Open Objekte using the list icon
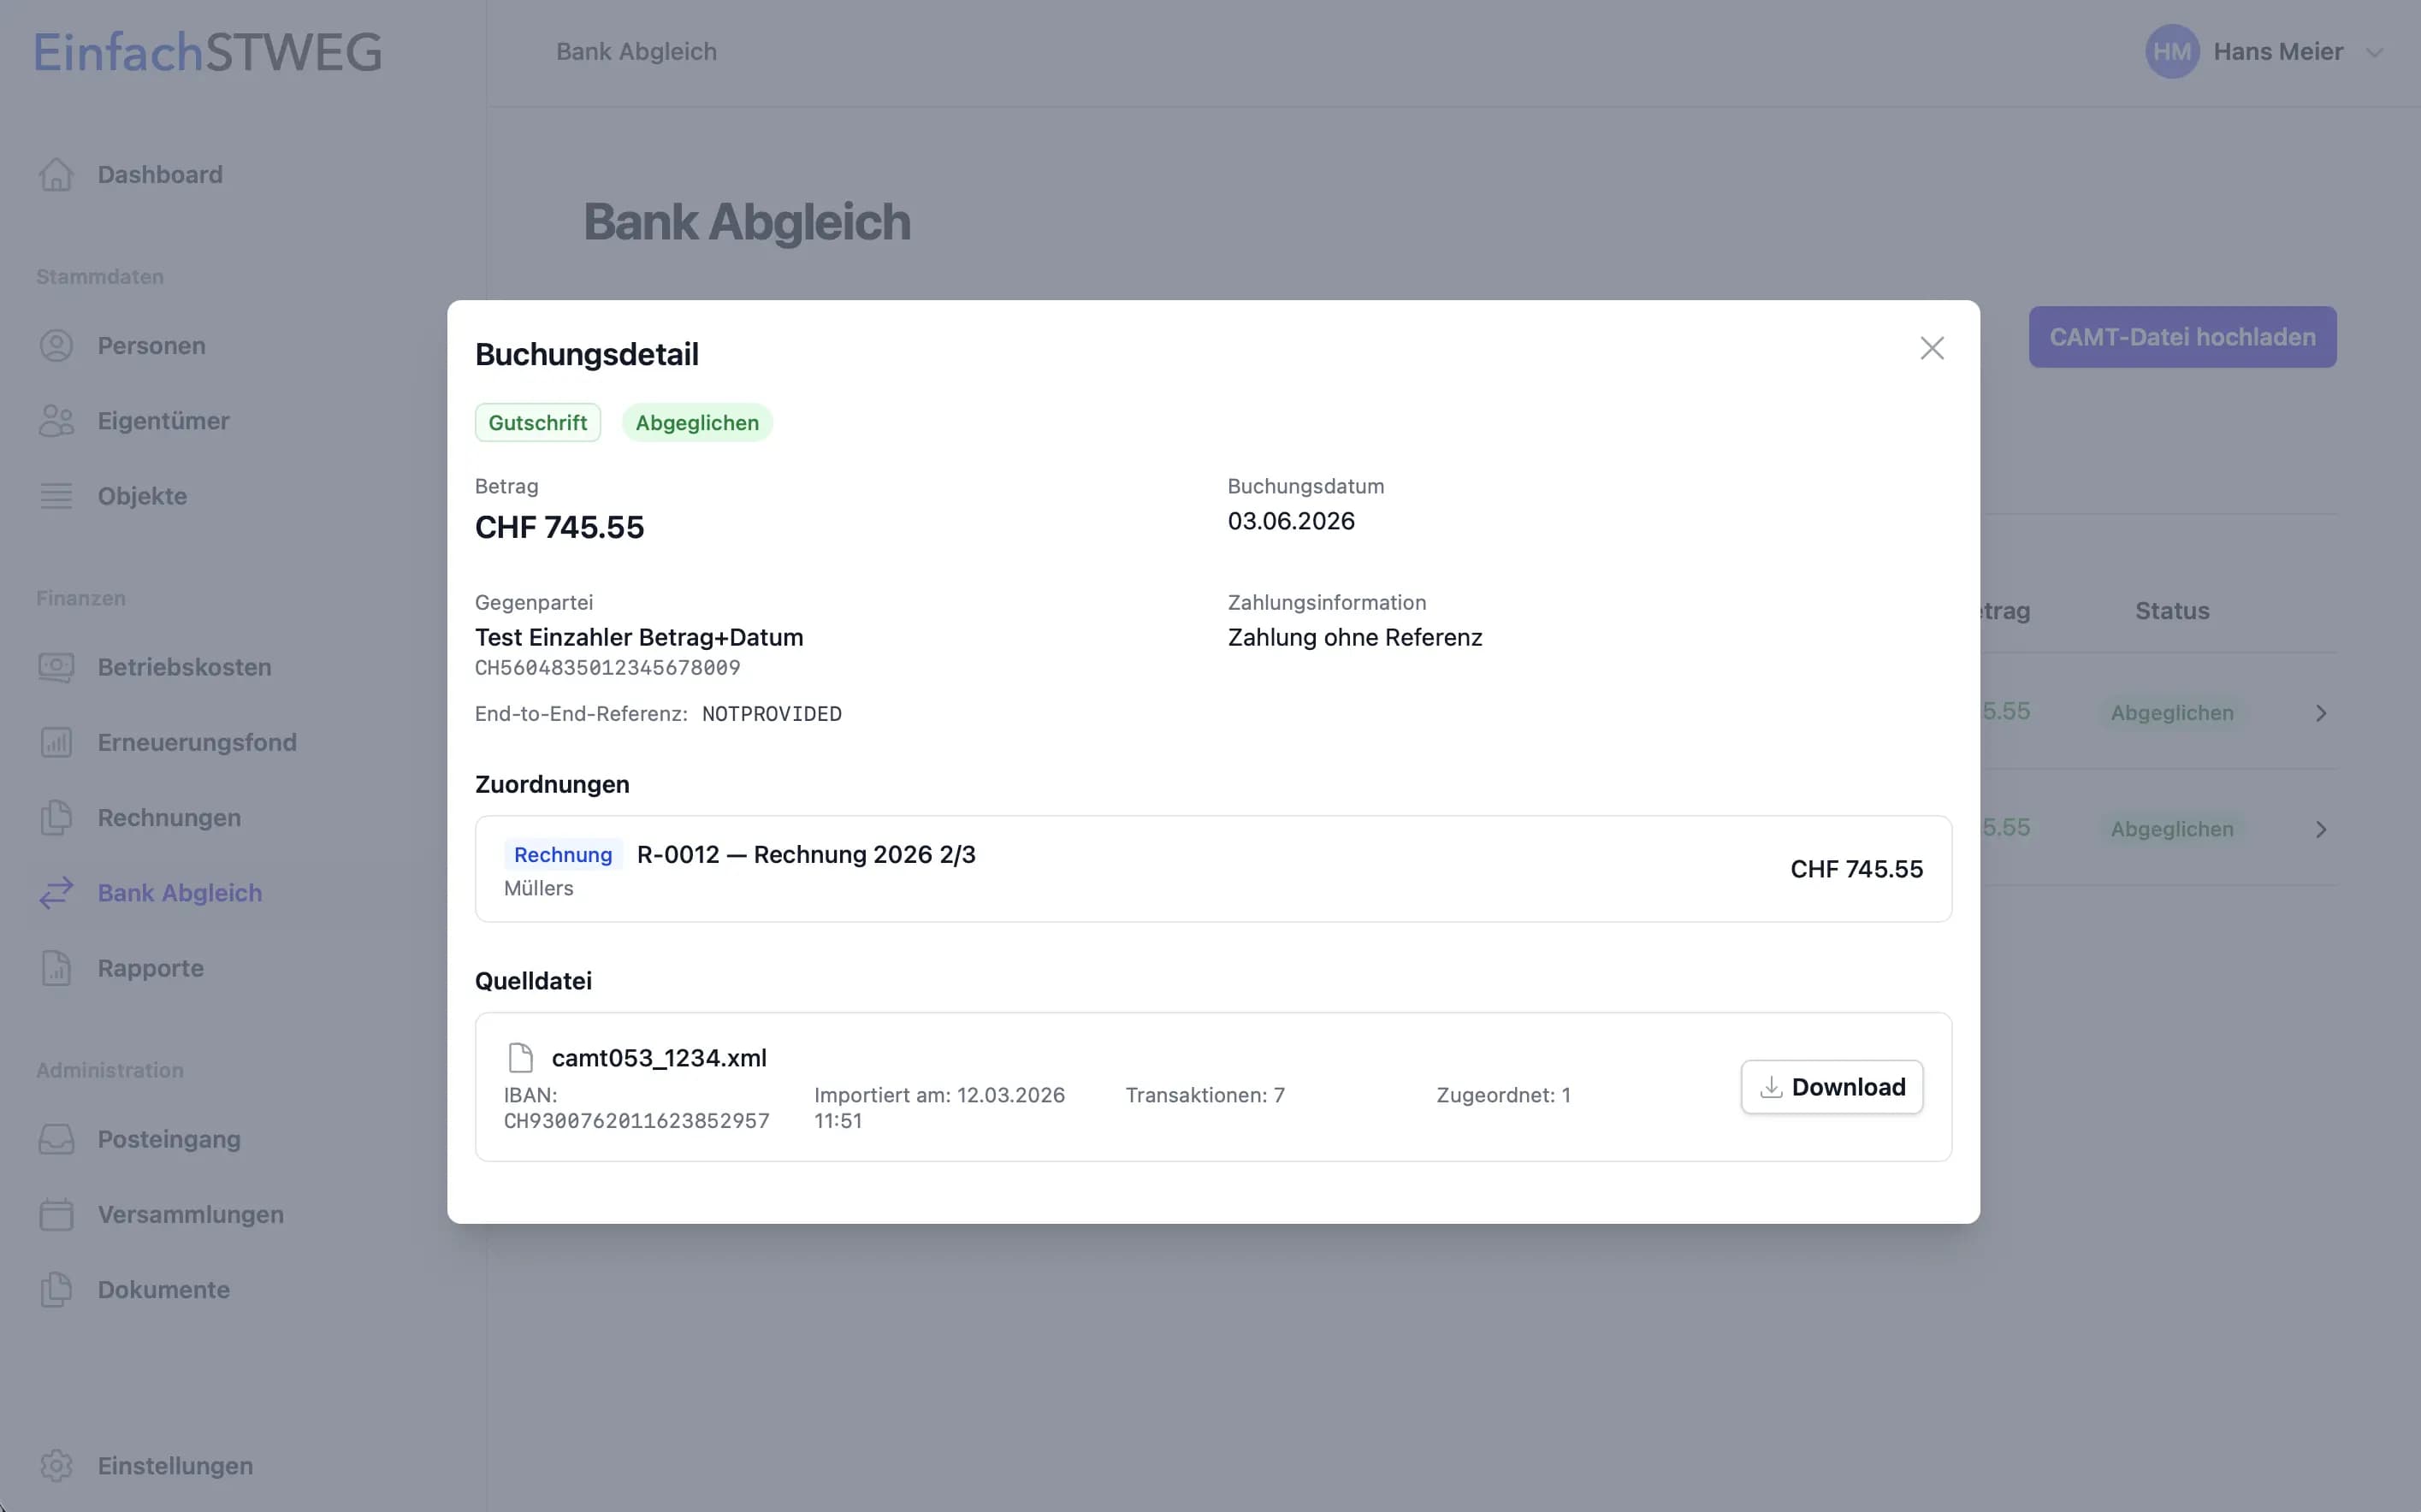Screen dimensions: 2421x1512 pos(57,495)
